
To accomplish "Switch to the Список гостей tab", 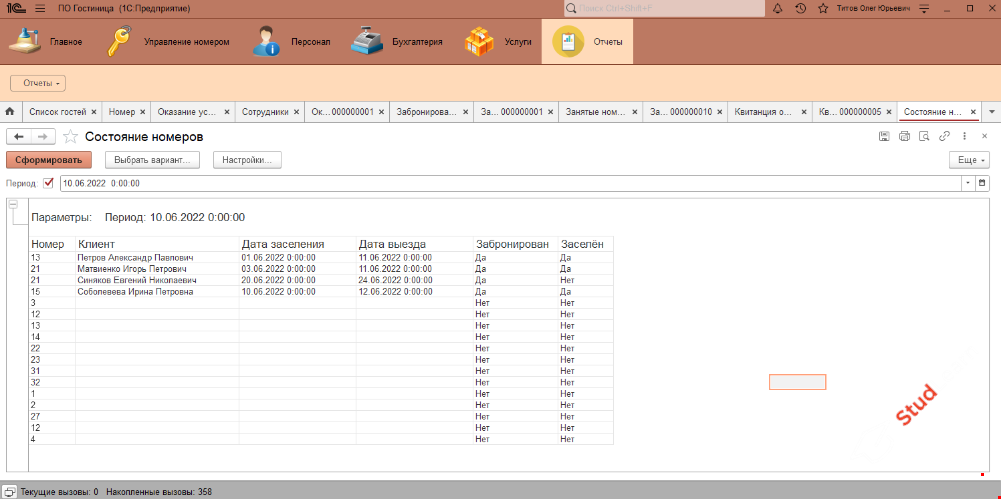I will point(58,111).
